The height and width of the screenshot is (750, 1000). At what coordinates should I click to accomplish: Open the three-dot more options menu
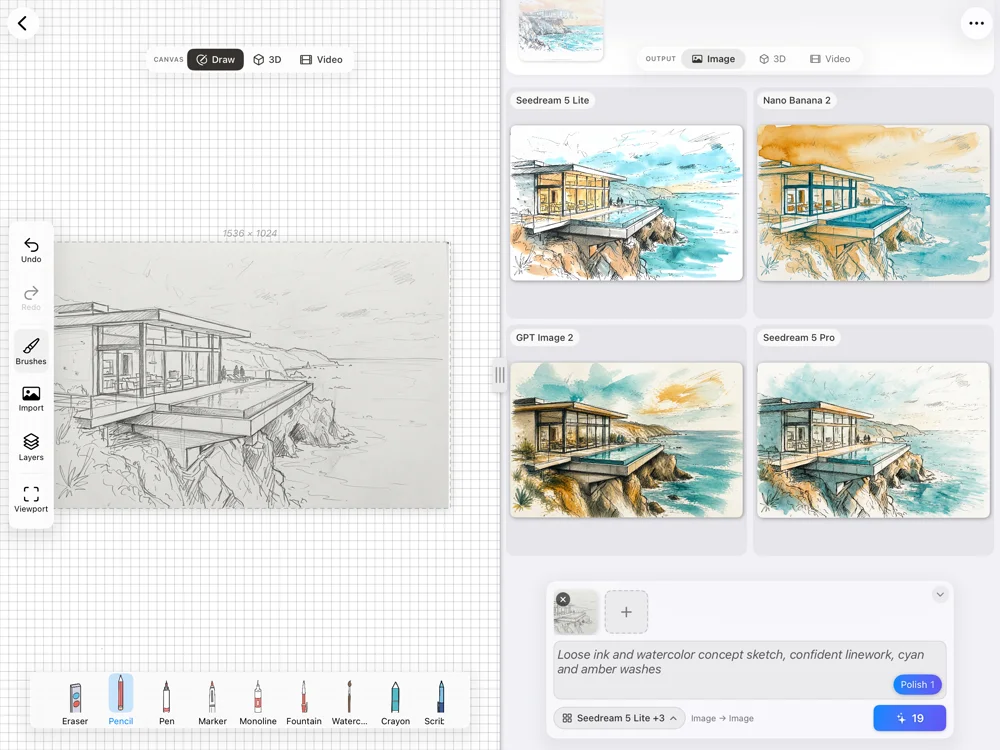(976, 24)
